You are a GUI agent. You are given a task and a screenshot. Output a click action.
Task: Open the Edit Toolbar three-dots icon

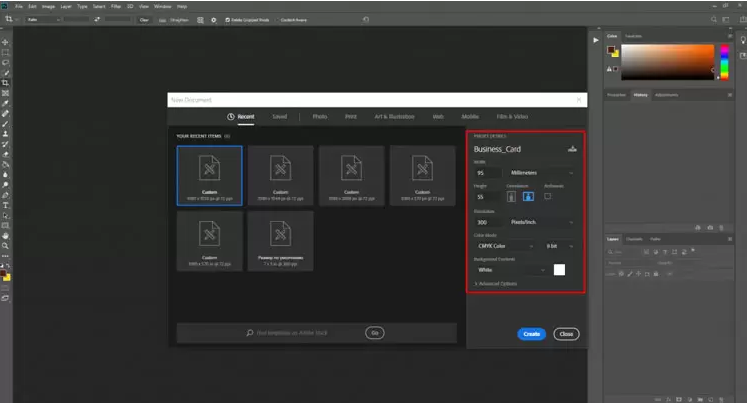[5, 256]
